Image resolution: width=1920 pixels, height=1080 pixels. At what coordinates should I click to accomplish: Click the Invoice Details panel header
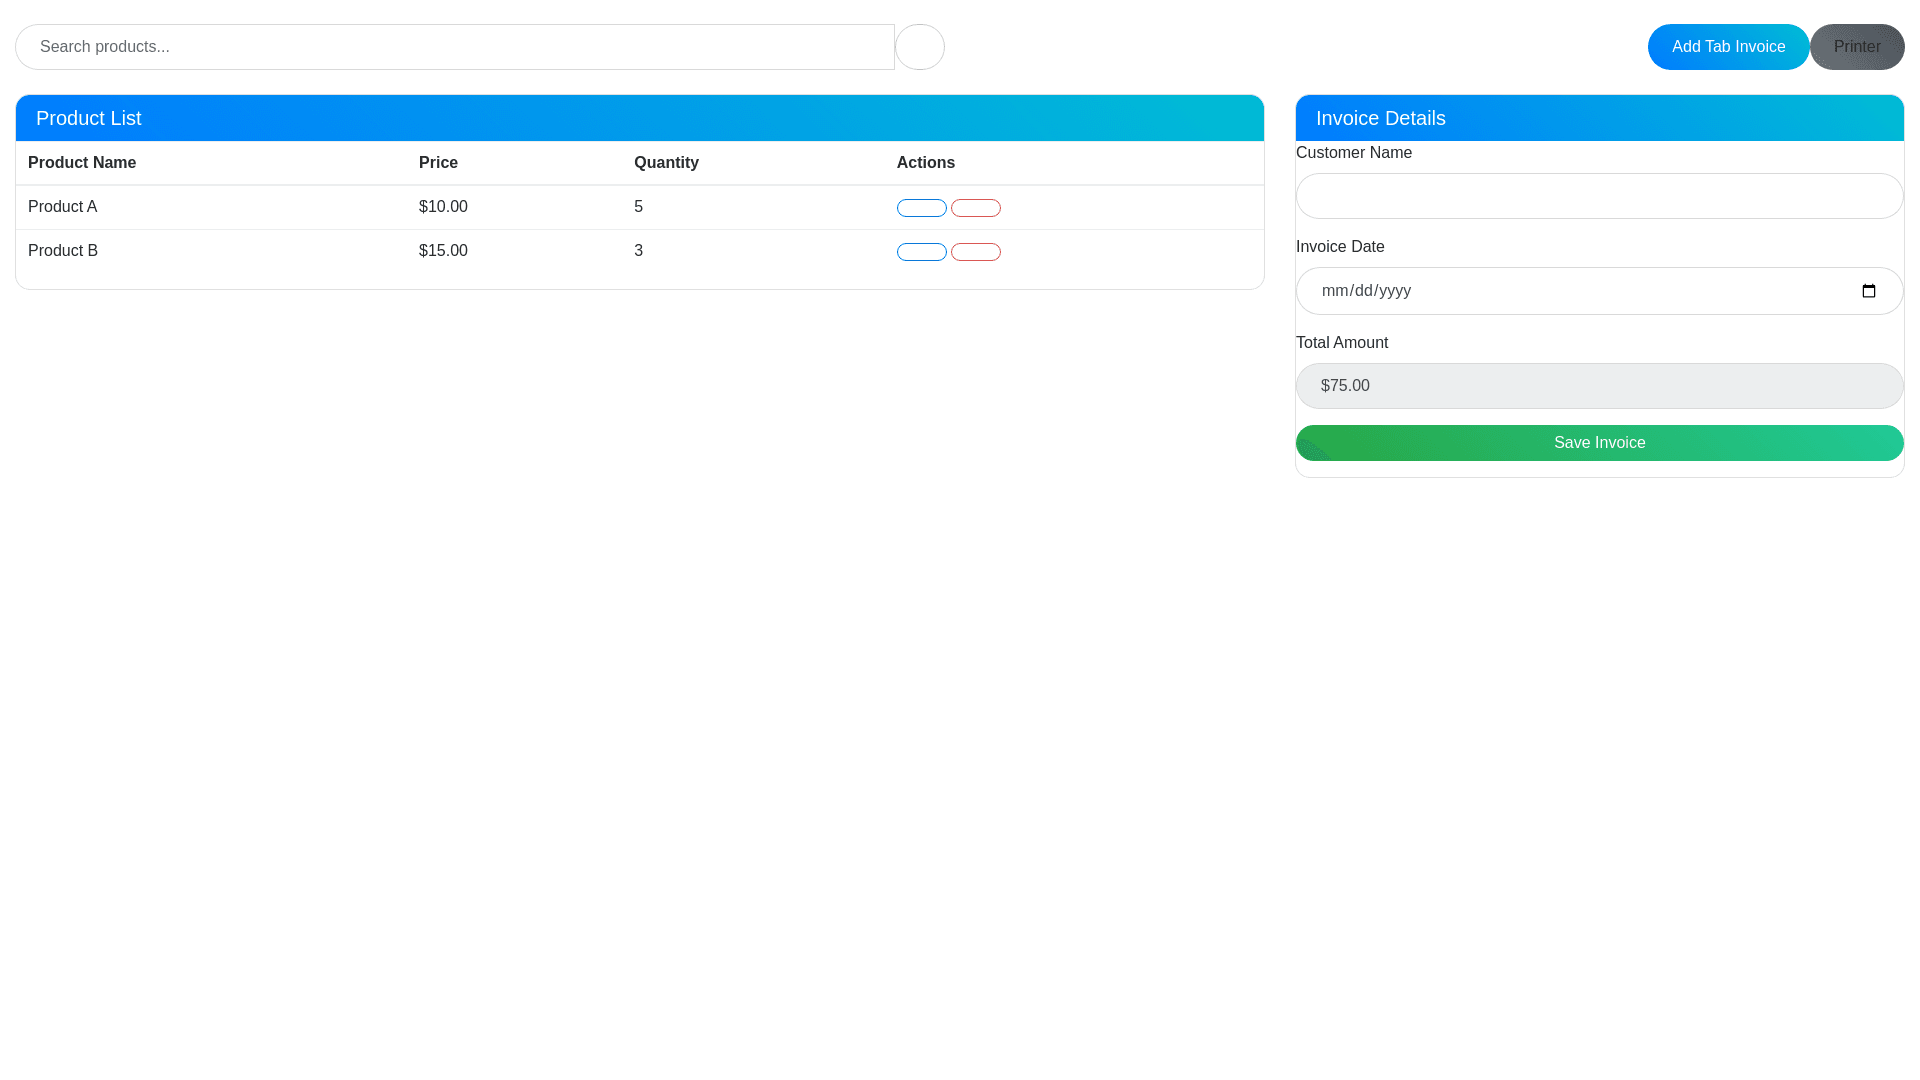[x=1599, y=118]
